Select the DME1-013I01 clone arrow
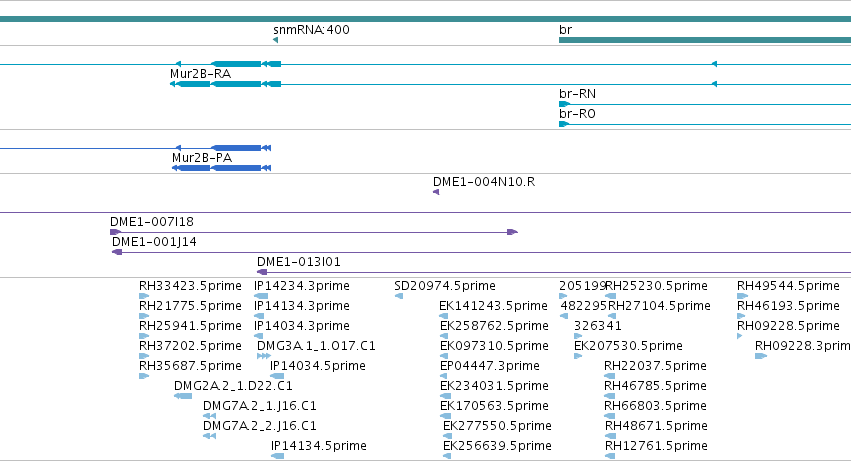 pyautogui.click(x=262, y=272)
